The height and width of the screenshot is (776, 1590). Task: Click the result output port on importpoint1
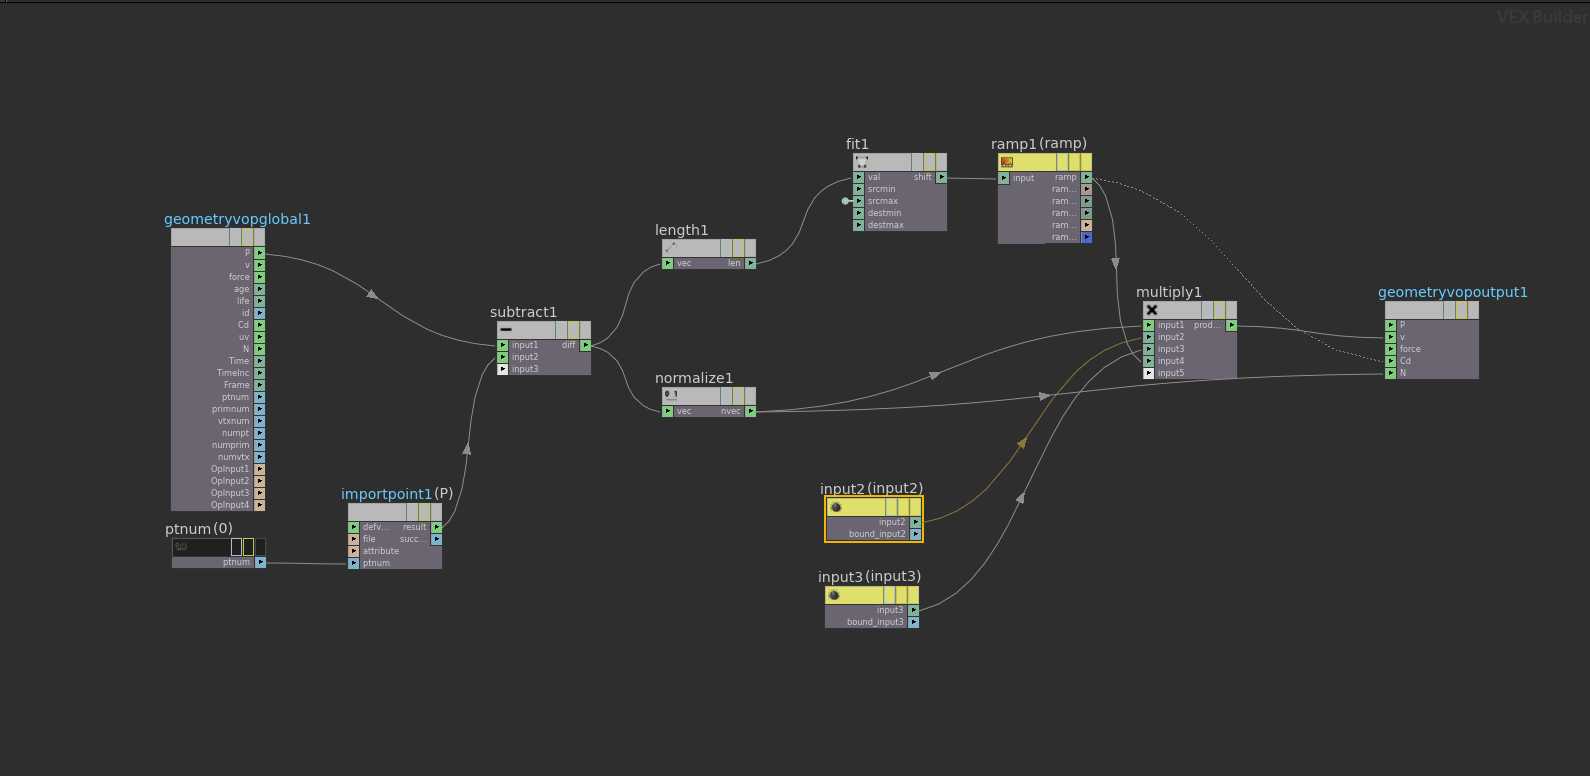click(437, 527)
